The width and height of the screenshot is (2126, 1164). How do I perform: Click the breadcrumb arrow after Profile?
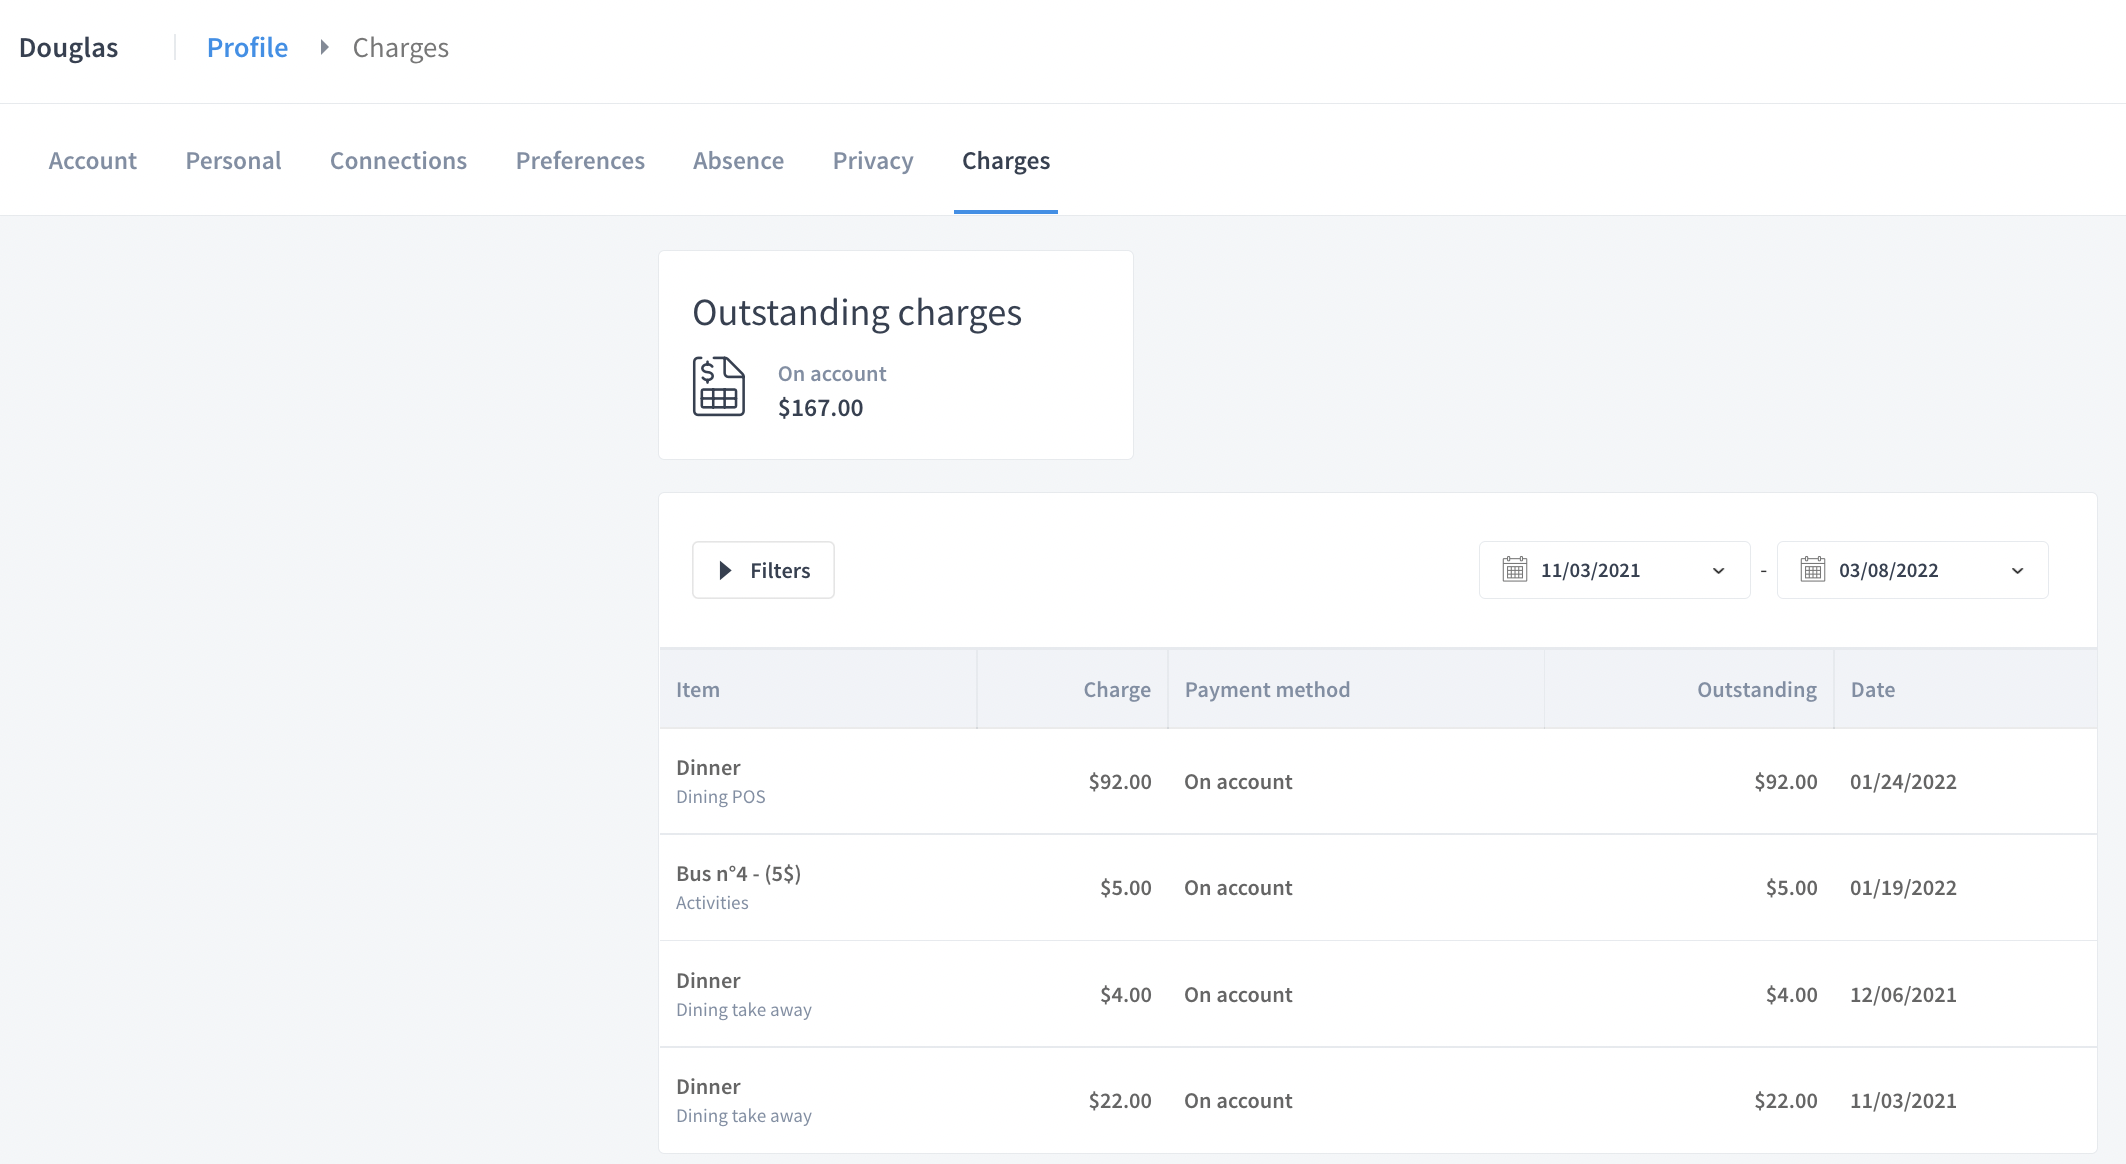[x=324, y=47]
